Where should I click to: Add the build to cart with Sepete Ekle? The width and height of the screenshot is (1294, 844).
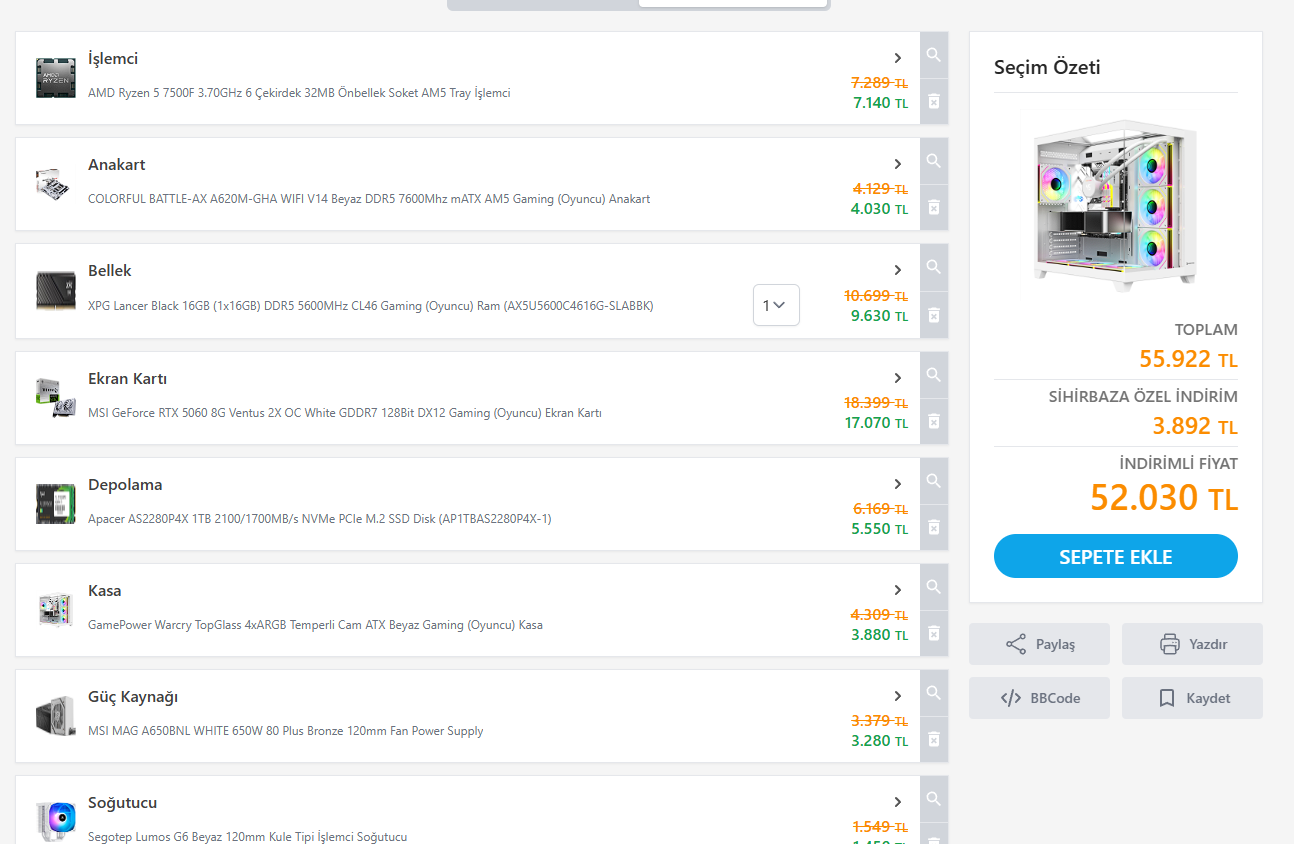1116,556
